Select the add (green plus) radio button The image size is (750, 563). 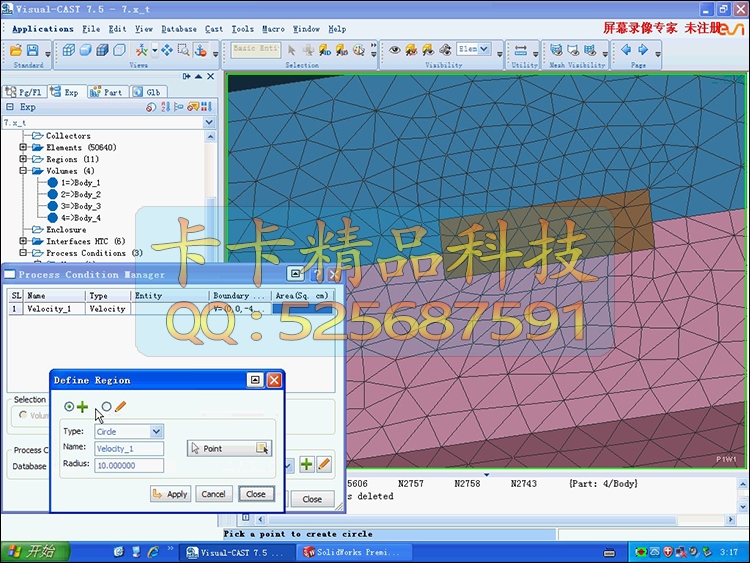69,407
